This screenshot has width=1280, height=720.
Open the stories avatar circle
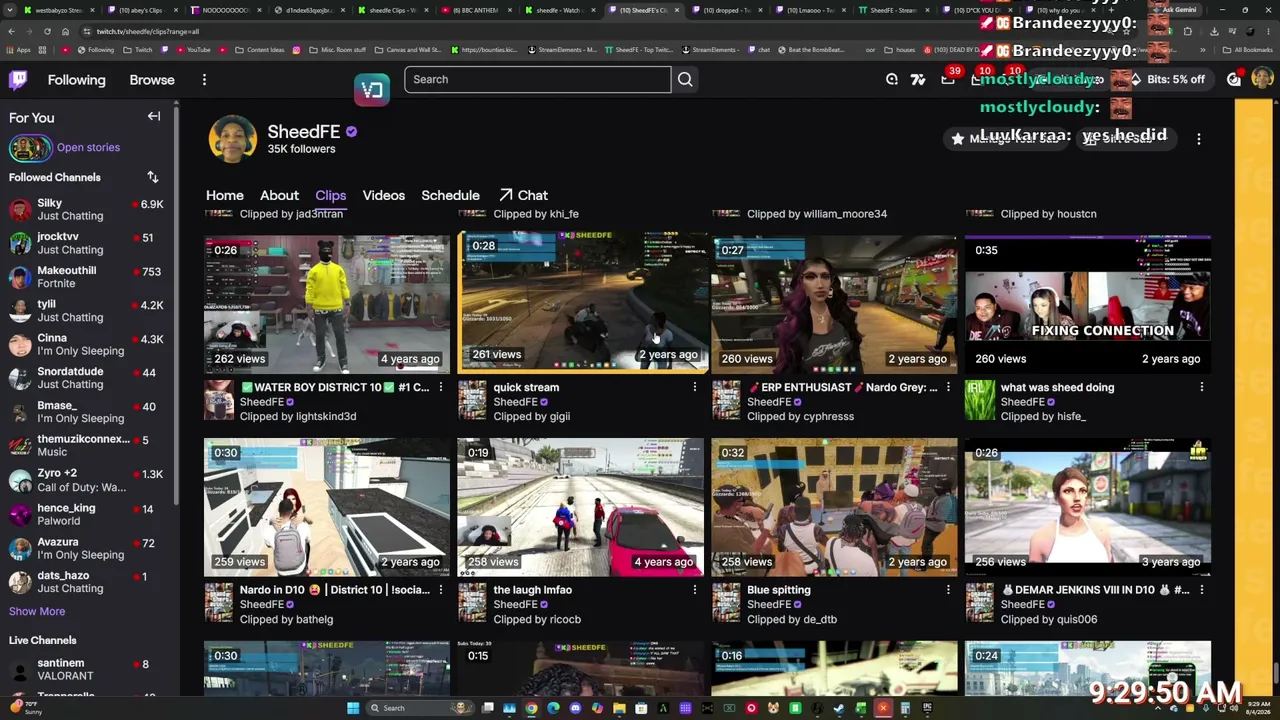tap(30, 148)
